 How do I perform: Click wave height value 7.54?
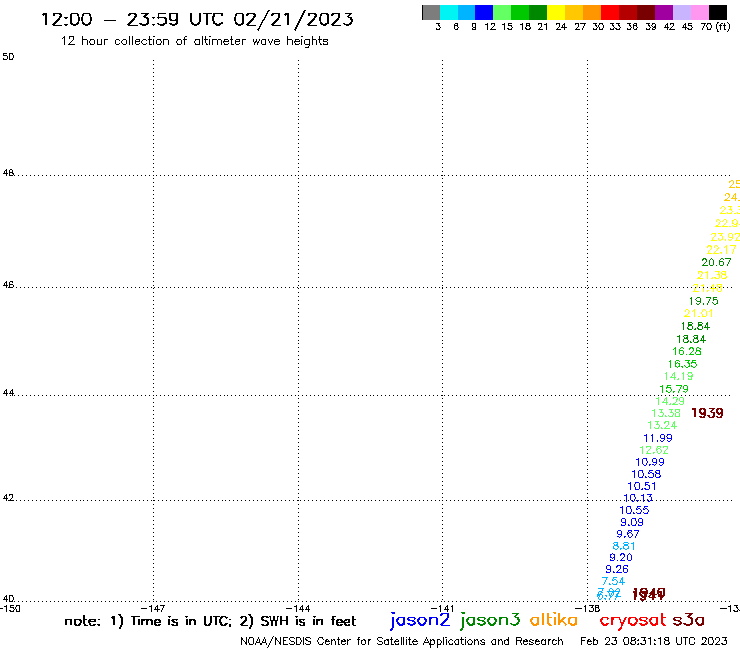pos(613,581)
